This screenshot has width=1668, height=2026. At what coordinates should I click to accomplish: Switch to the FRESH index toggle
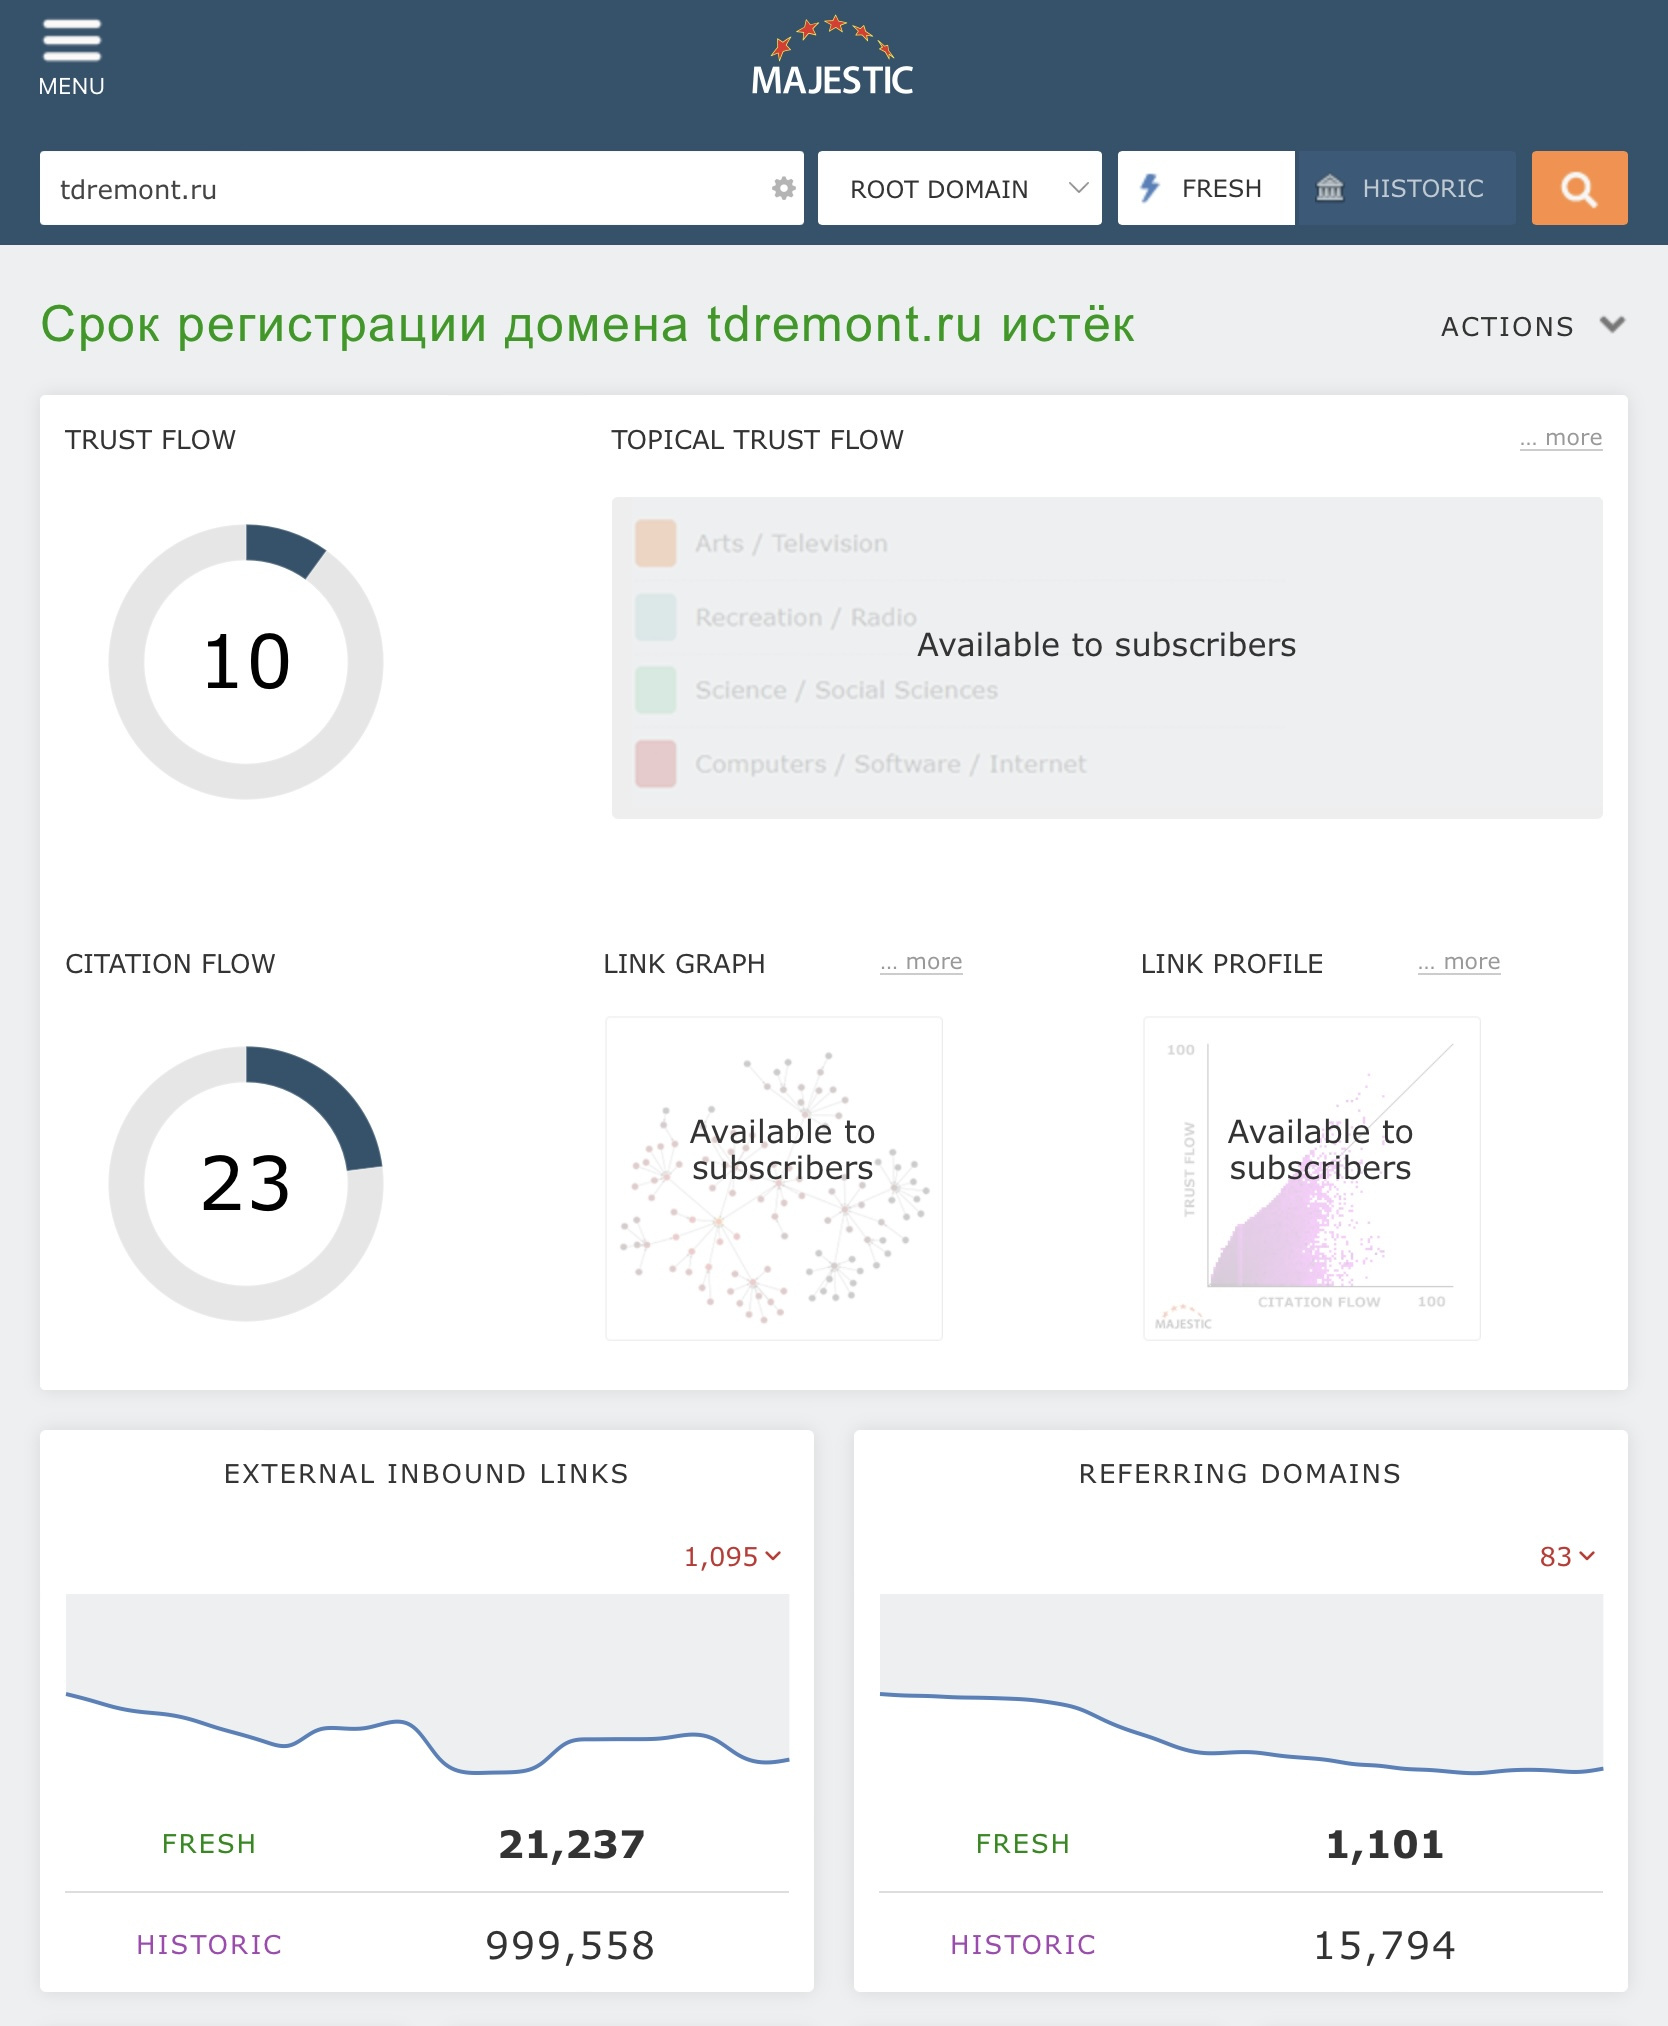click(x=1206, y=188)
